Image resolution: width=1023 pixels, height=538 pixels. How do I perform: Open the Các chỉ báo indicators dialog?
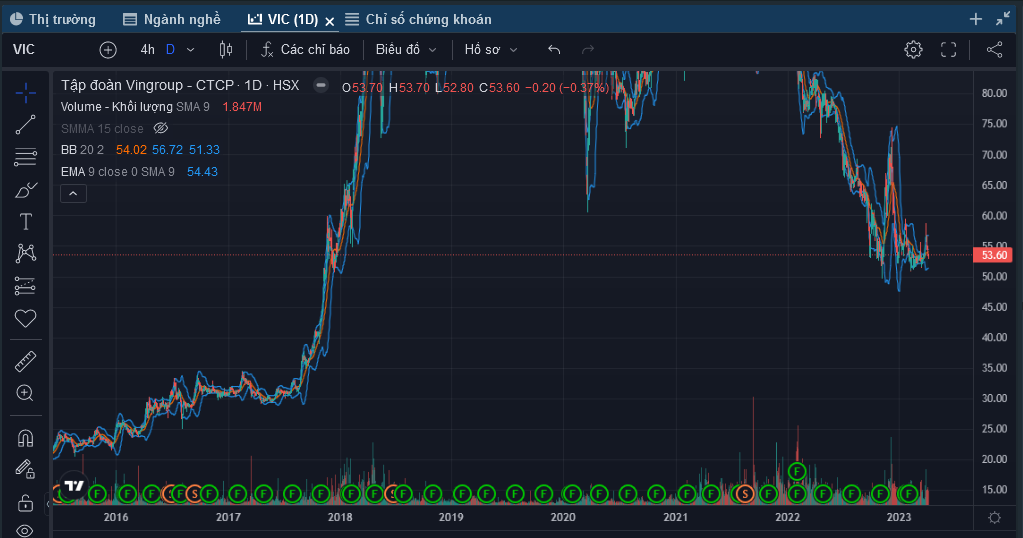[x=305, y=50]
